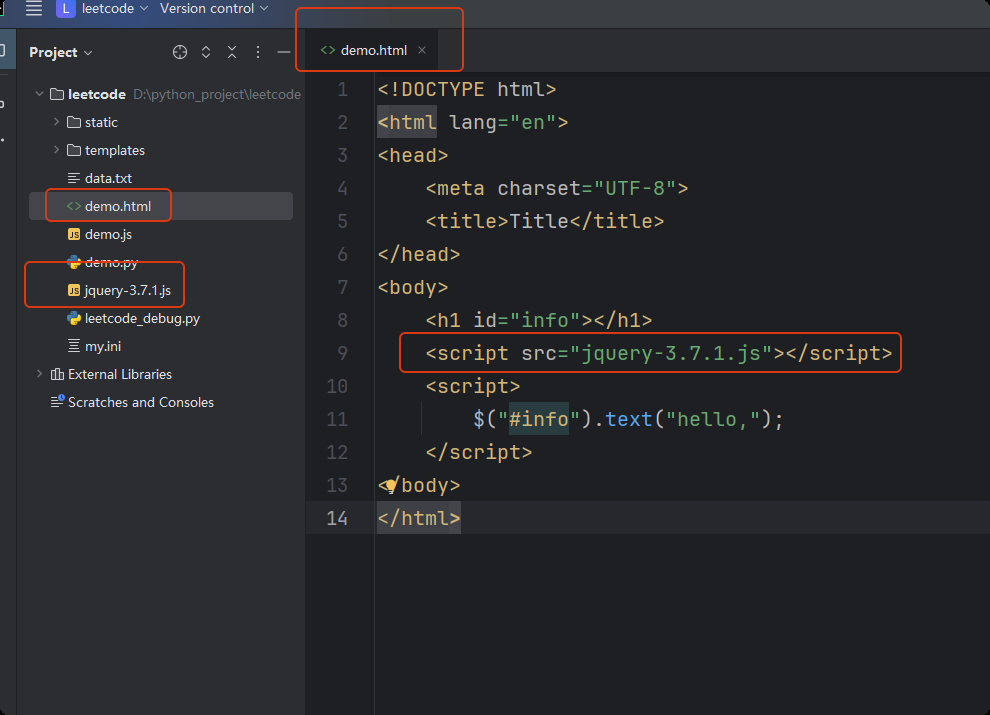Click the html lang="en" tag on line 2
990x715 pixels.
[472, 122]
